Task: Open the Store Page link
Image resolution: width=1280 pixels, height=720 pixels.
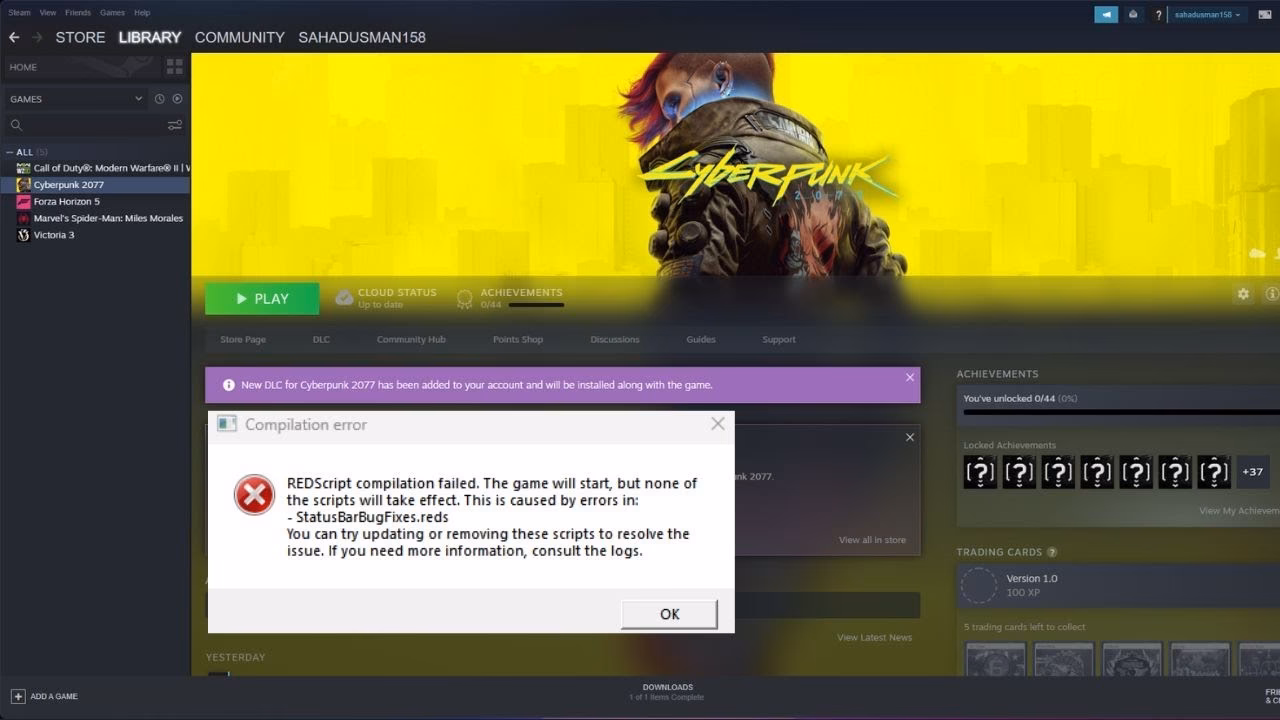Action: click(x=243, y=340)
